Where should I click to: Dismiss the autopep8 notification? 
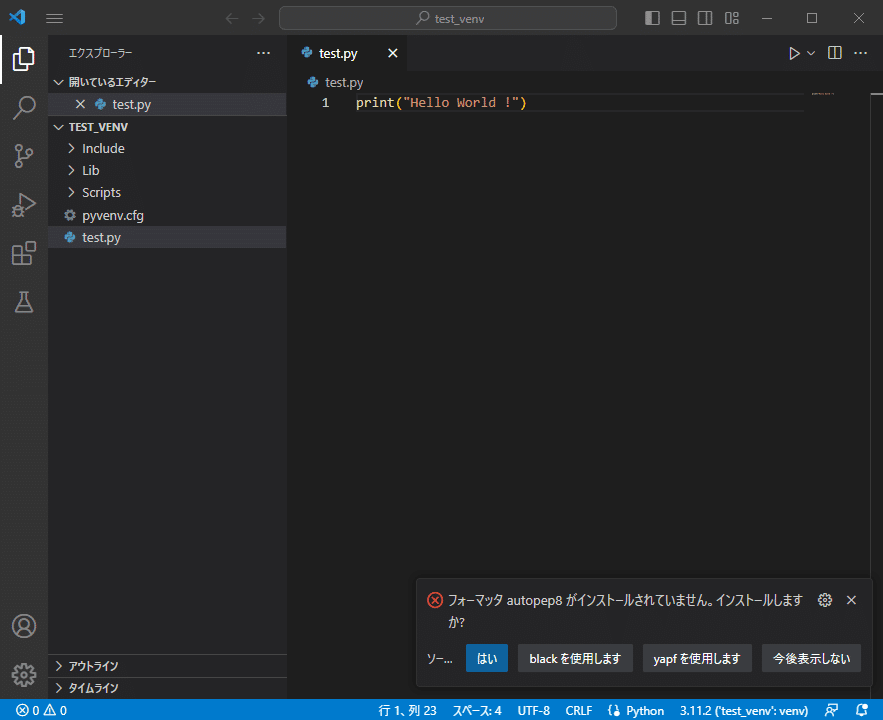(851, 600)
